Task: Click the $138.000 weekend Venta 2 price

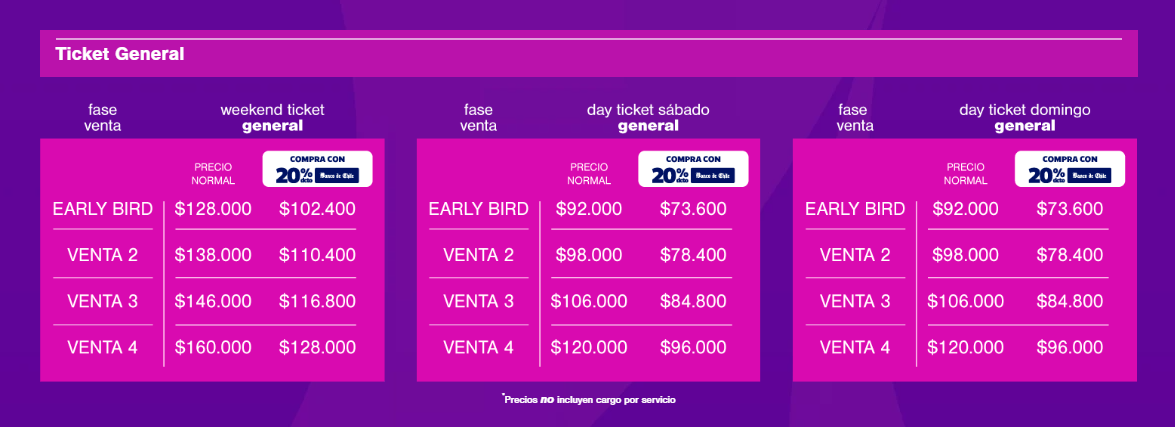Action: pyautogui.click(x=213, y=255)
